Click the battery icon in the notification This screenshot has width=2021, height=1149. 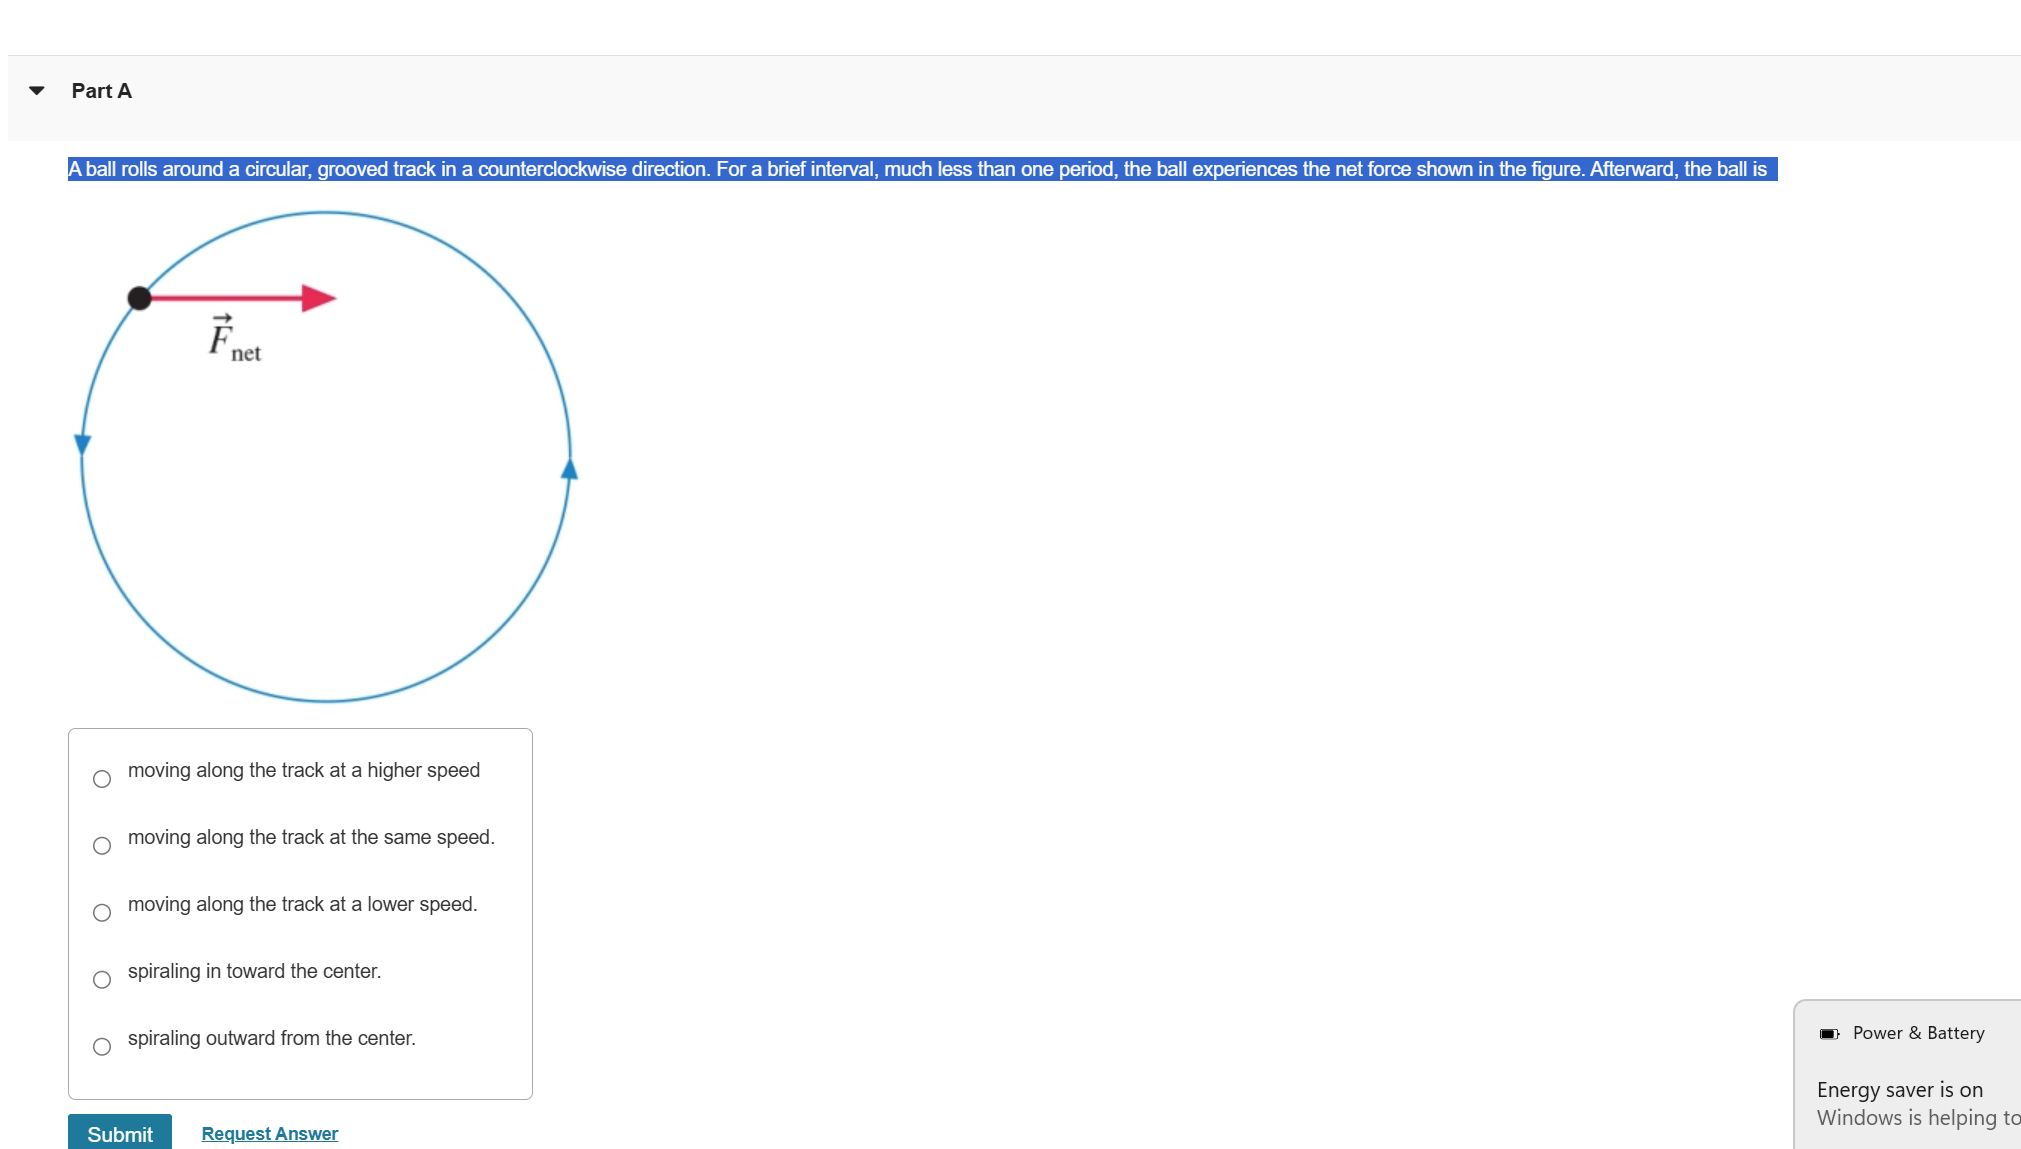click(x=1829, y=1034)
